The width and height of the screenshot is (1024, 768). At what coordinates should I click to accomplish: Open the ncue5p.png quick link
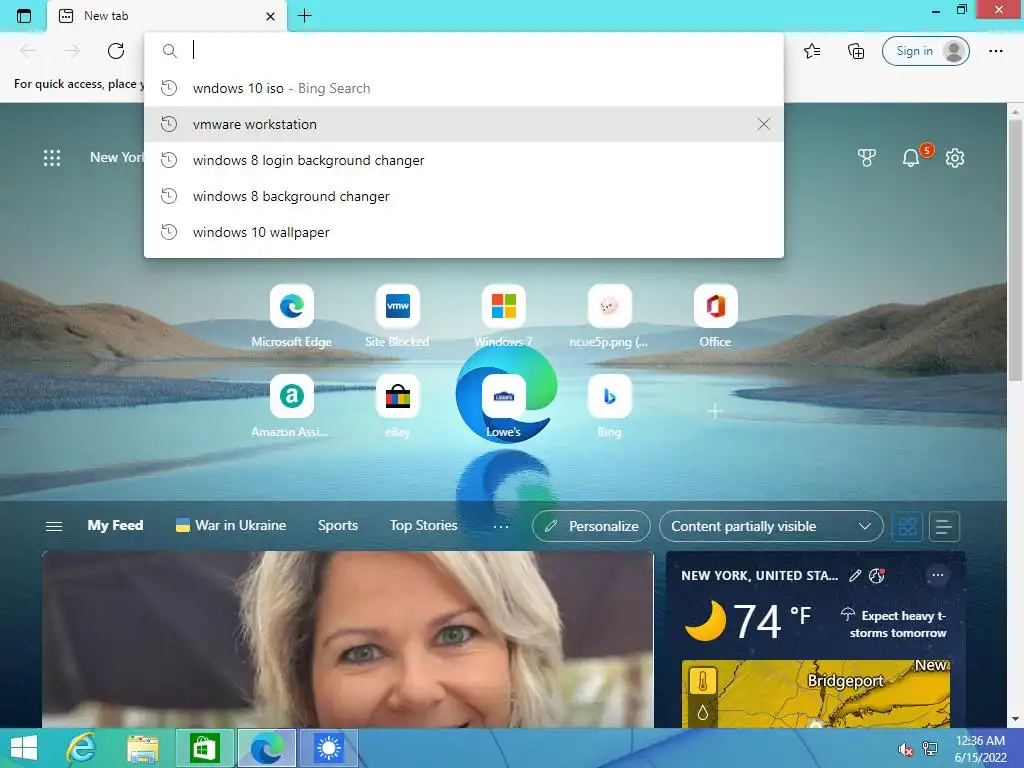pyautogui.click(x=609, y=317)
